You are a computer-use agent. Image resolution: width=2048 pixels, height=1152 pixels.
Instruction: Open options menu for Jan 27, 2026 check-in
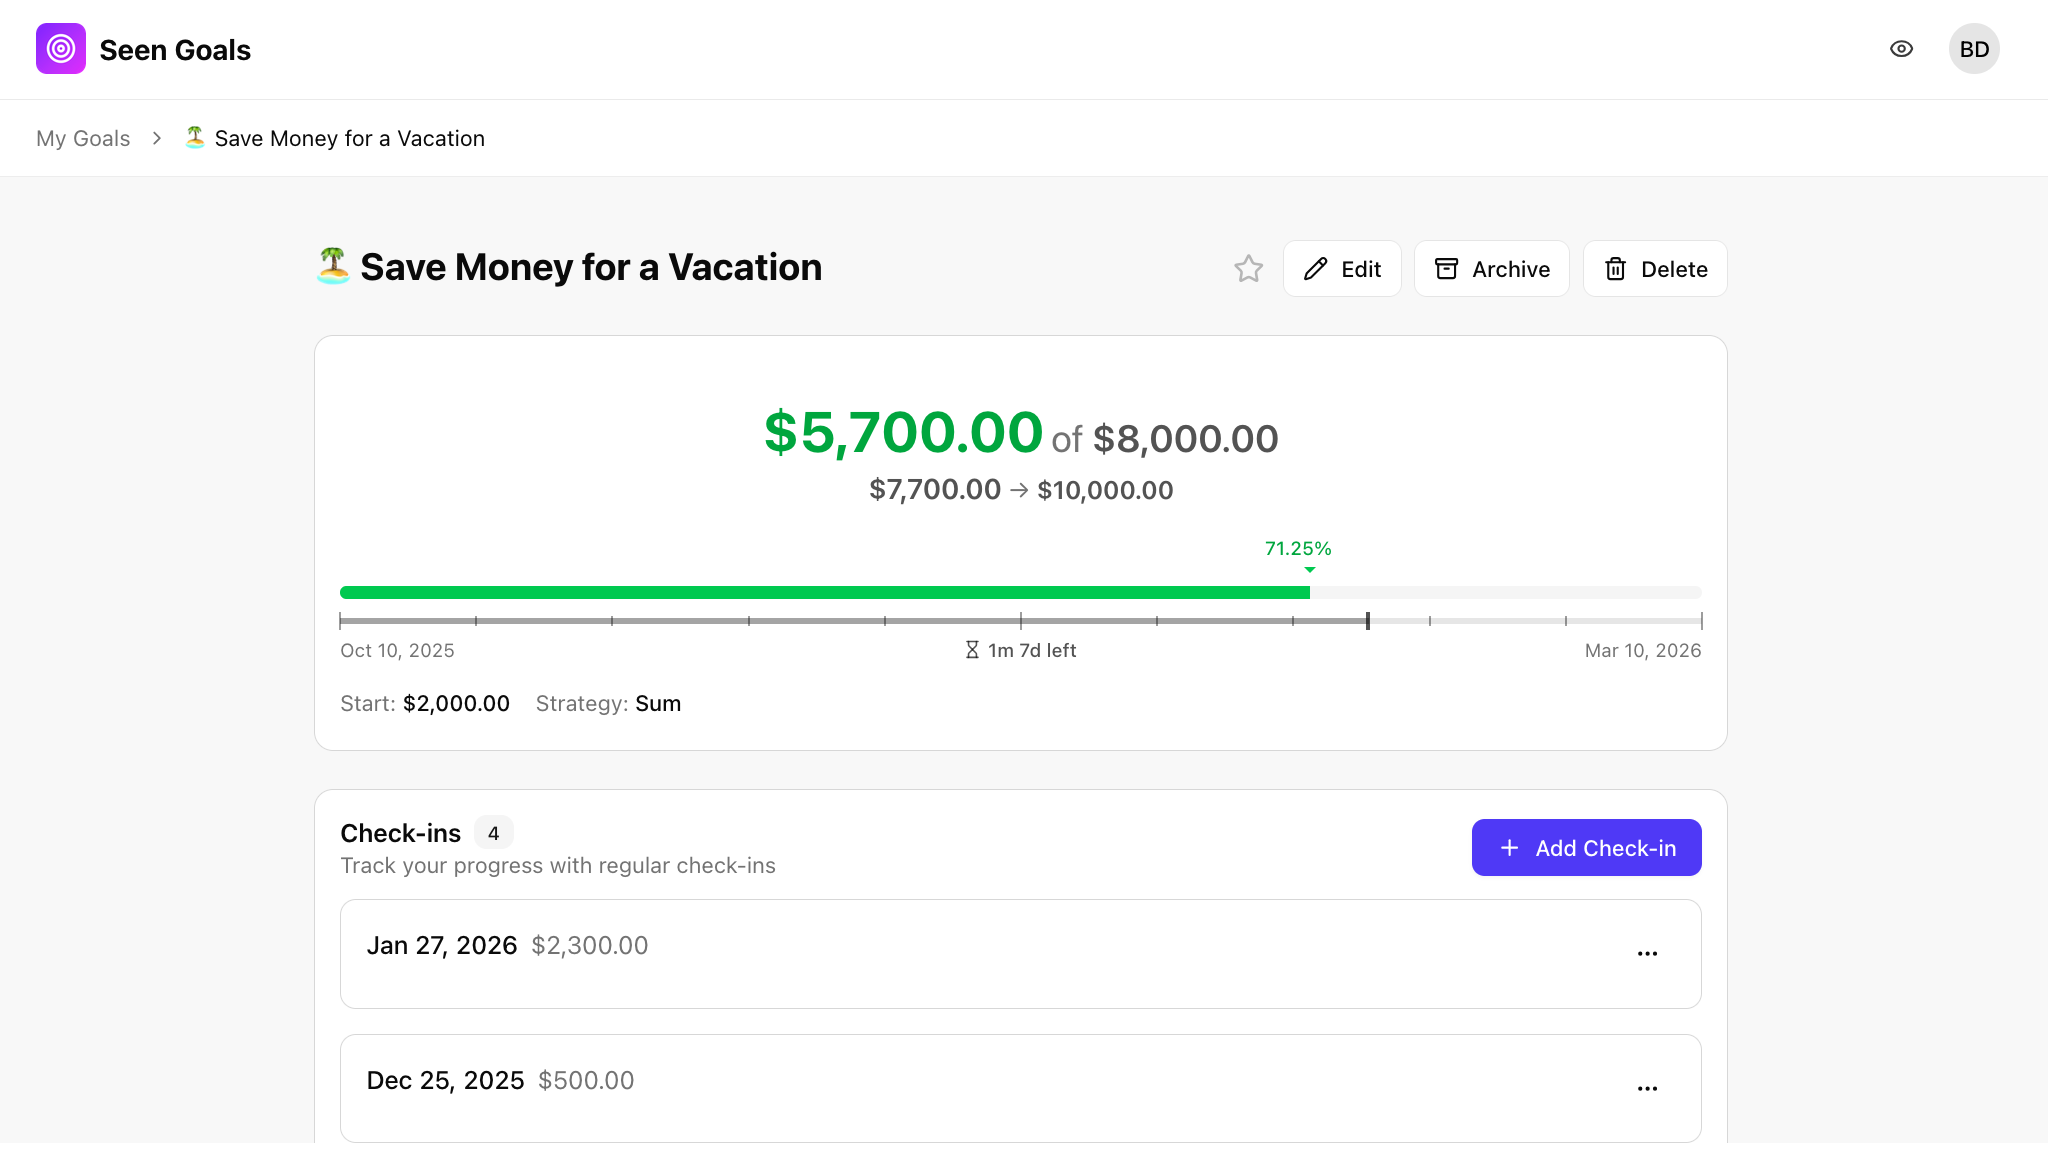[1647, 954]
